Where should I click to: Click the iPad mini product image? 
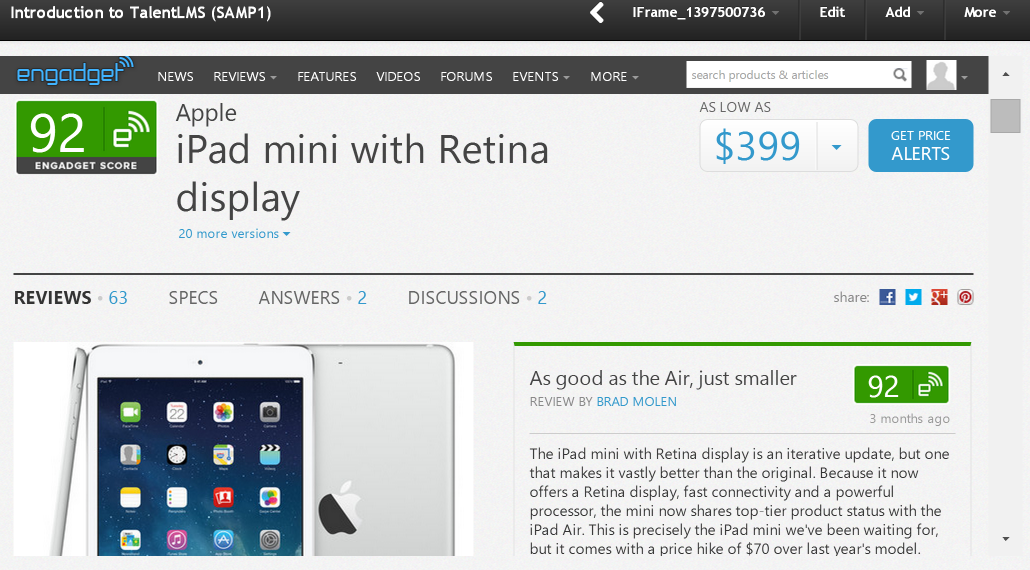pos(243,448)
